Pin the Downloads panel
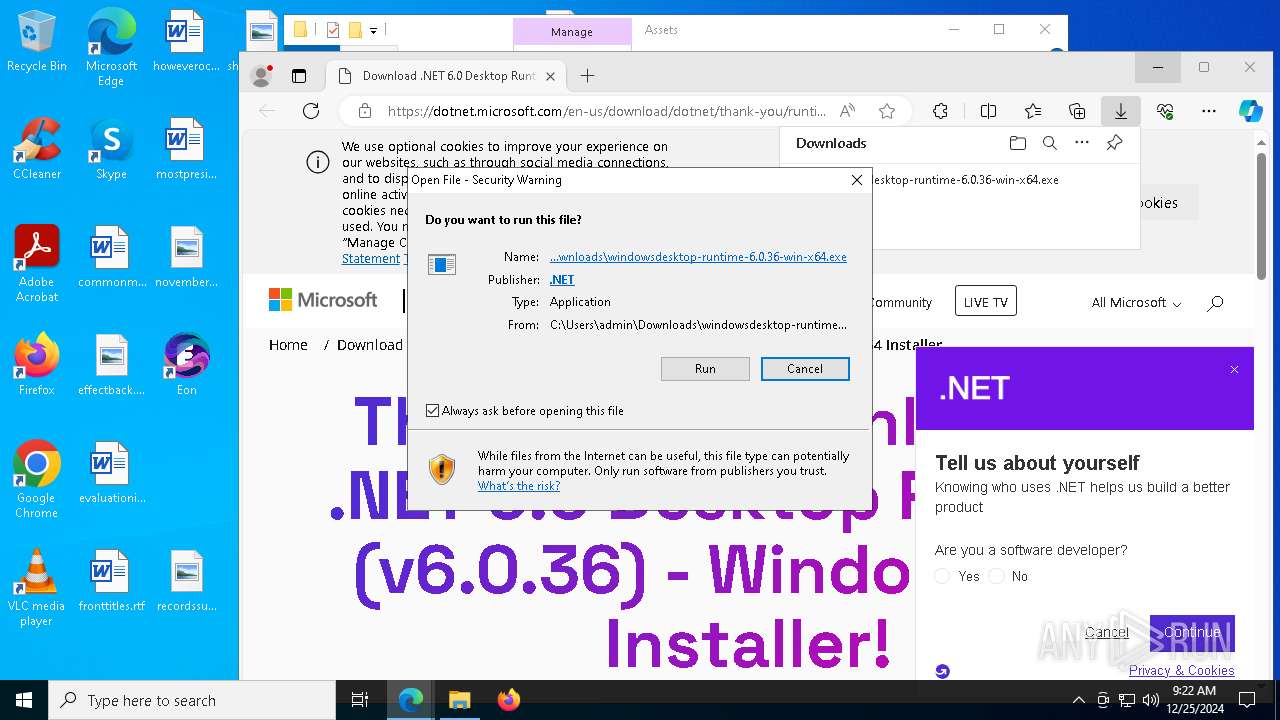This screenshot has width=1280, height=720. point(1114,143)
